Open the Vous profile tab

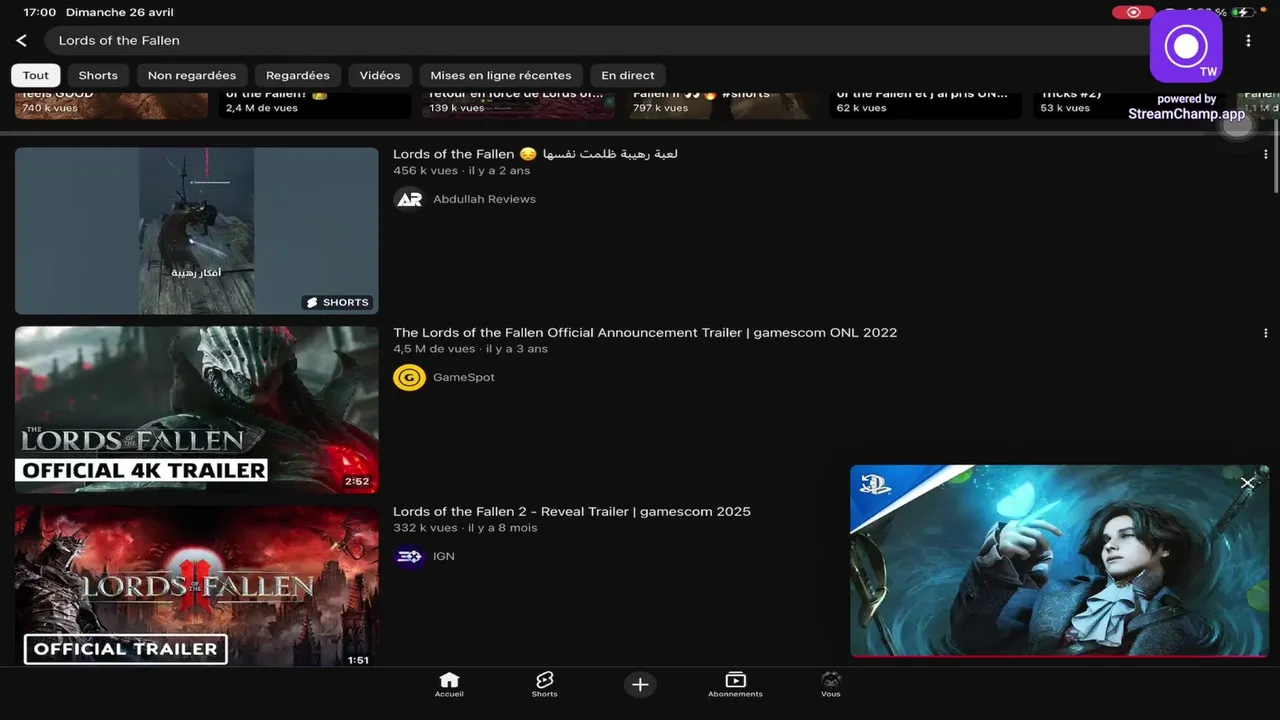[x=831, y=684]
